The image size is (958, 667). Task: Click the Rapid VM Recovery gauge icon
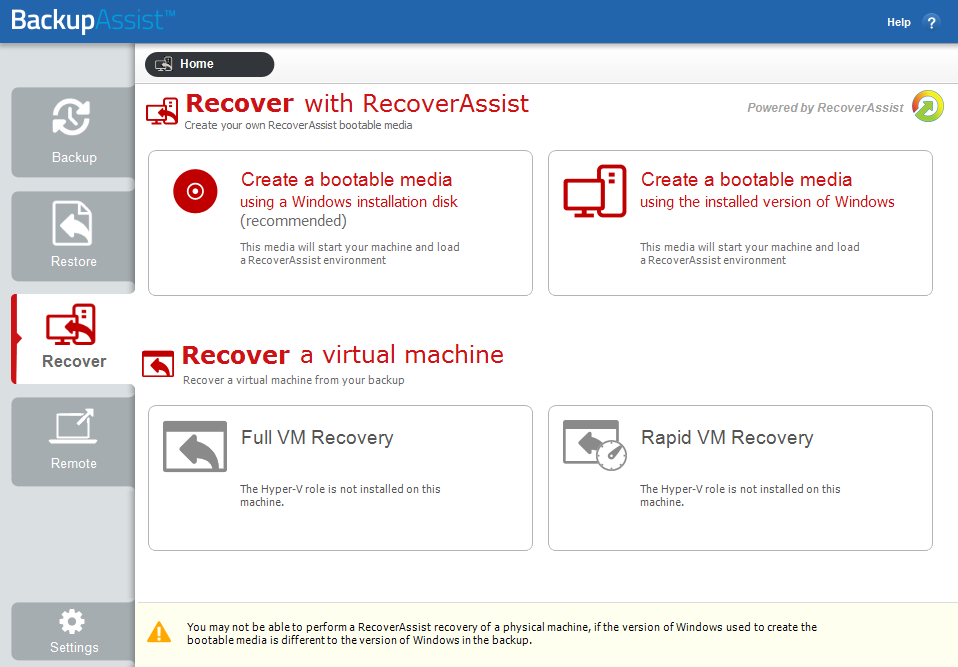595,445
